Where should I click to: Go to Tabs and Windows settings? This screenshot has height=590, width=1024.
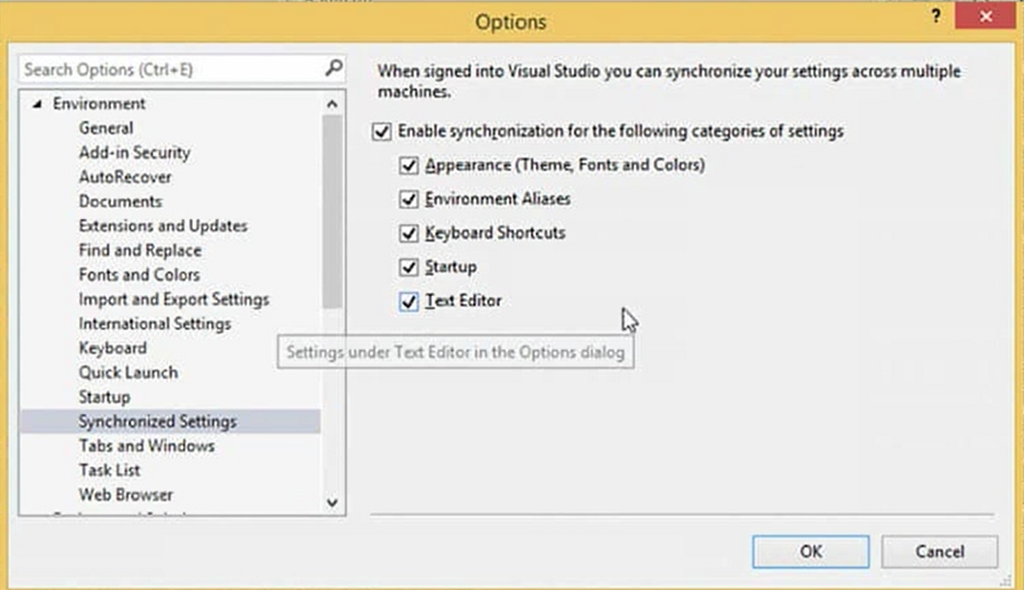pos(146,446)
